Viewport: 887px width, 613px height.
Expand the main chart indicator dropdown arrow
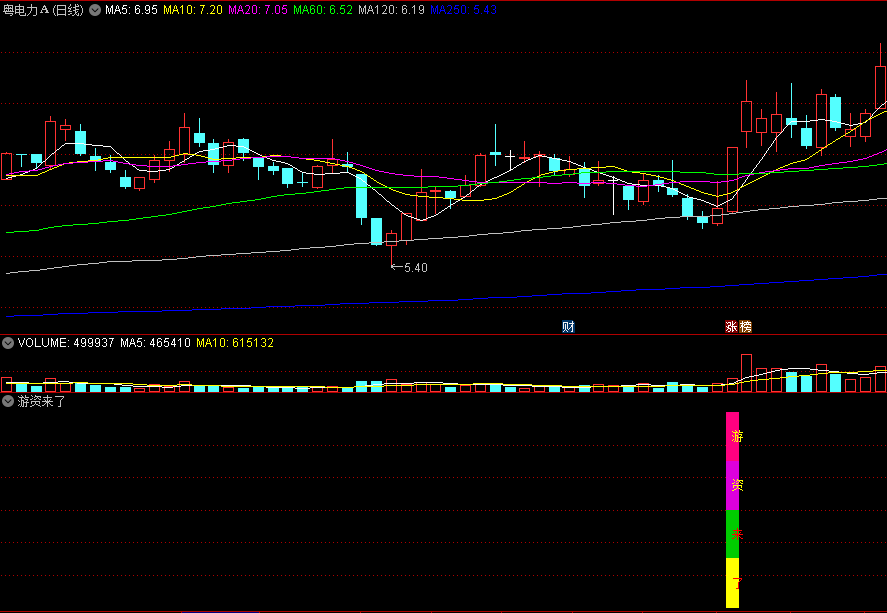coord(95,10)
